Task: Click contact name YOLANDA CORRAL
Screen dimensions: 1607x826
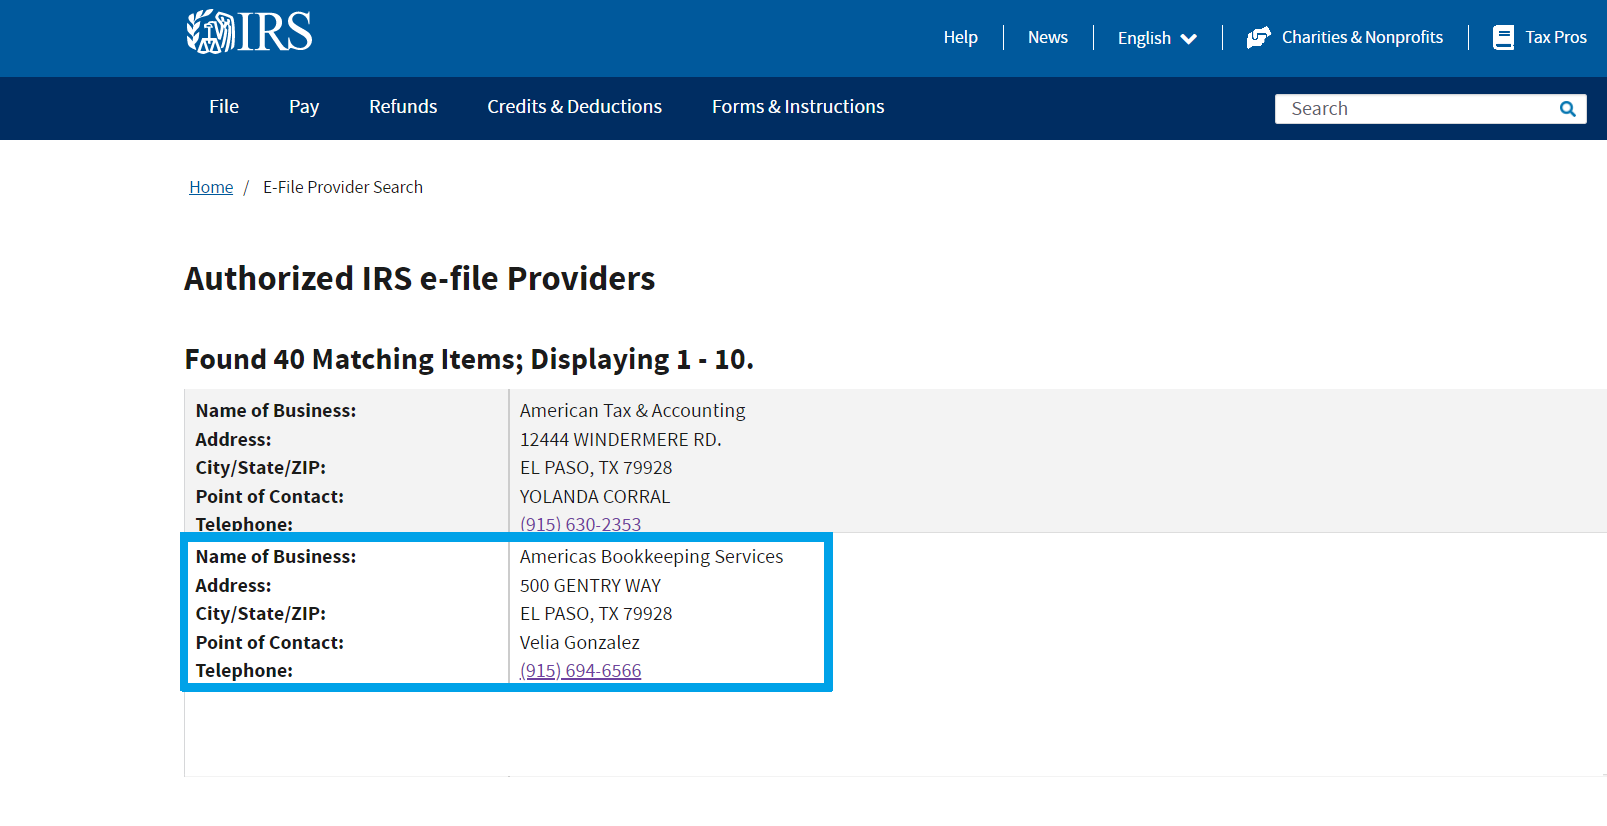Action: coord(595,497)
